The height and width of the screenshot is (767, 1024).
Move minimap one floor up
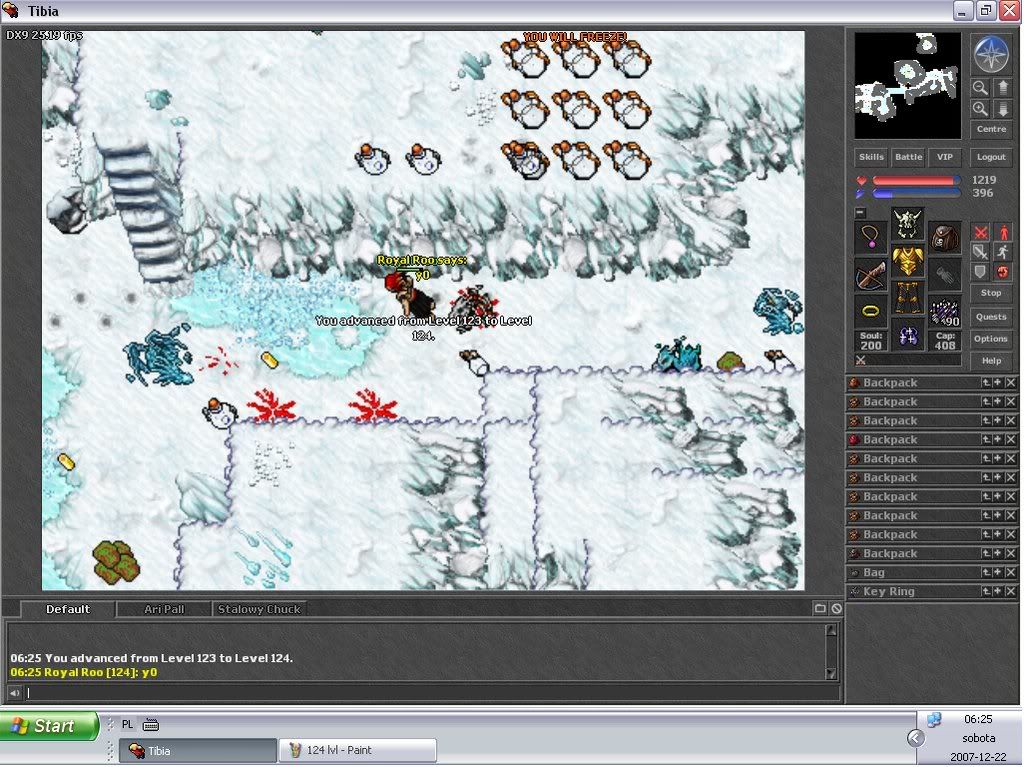point(1002,88)
